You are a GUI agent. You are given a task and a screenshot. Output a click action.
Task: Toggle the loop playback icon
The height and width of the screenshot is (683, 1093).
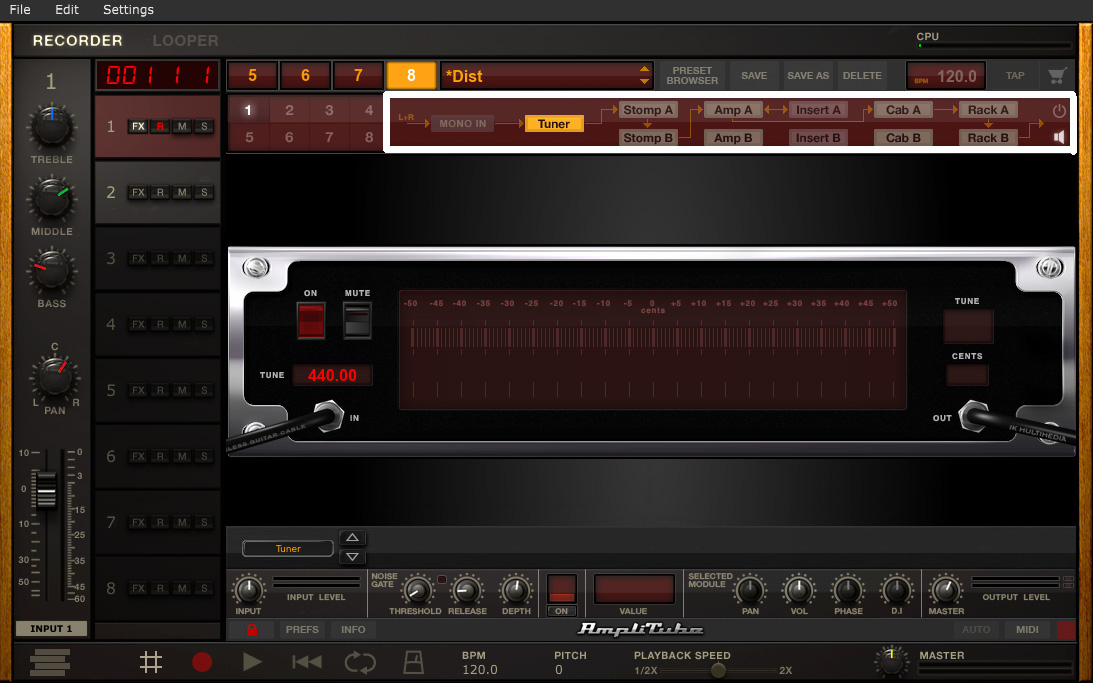coord(360,662)
